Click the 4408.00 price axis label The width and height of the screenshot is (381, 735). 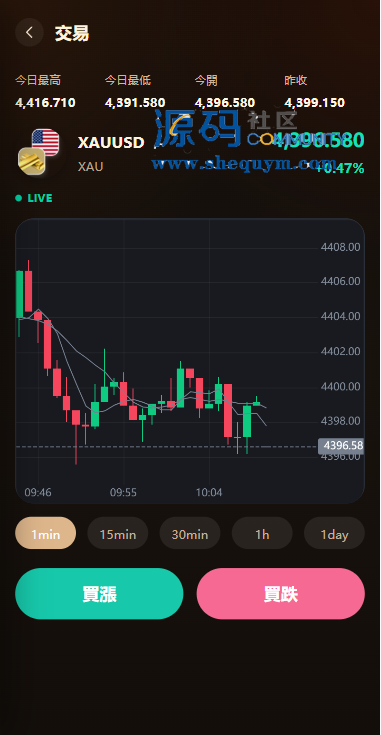[x=341, y=247]
